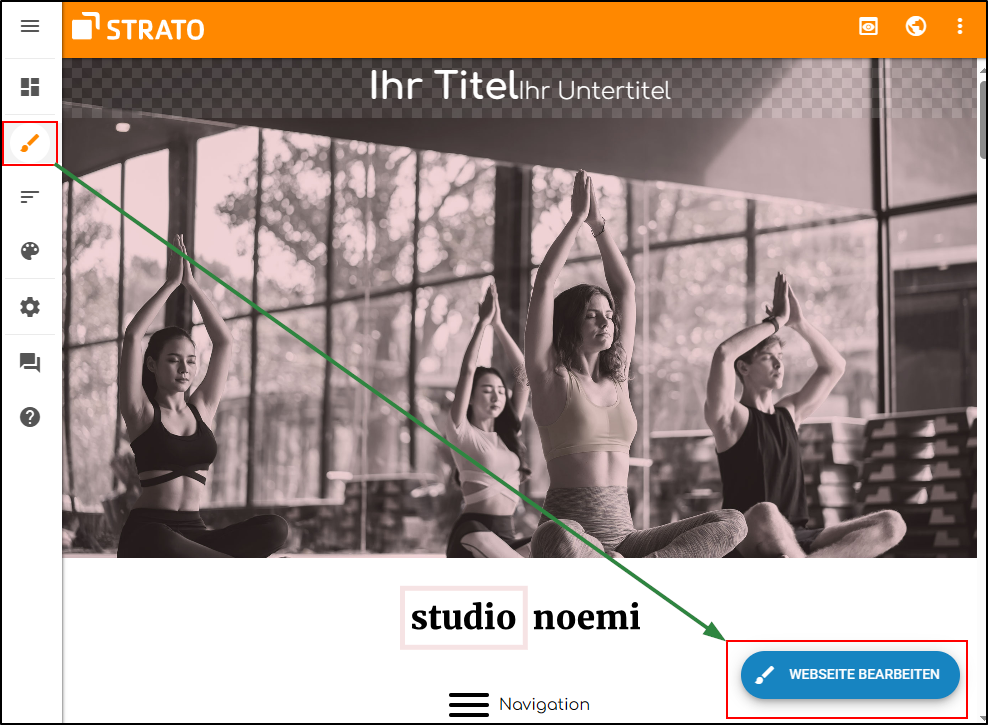
Task: Open the chat feedback bubbles icon
Action: point(30,363)
